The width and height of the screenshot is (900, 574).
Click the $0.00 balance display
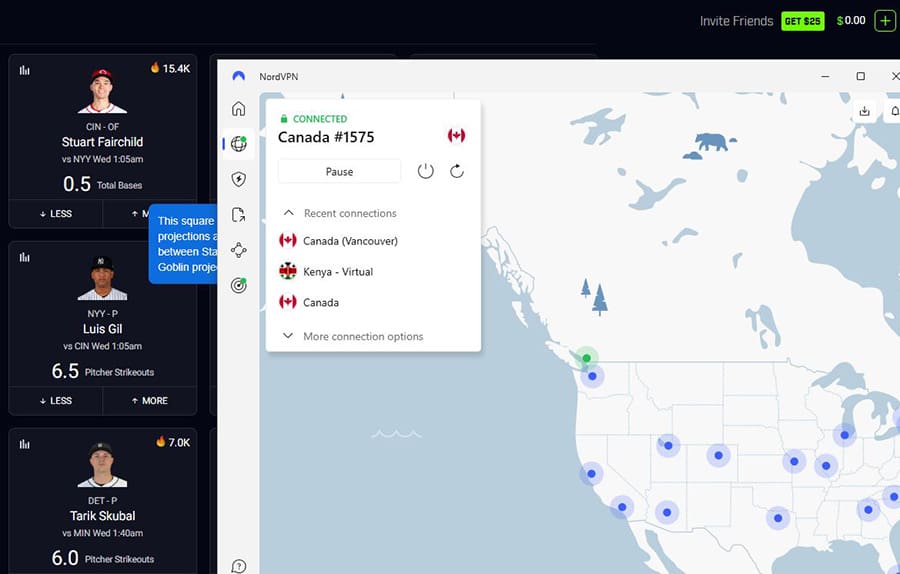(851, 21)
